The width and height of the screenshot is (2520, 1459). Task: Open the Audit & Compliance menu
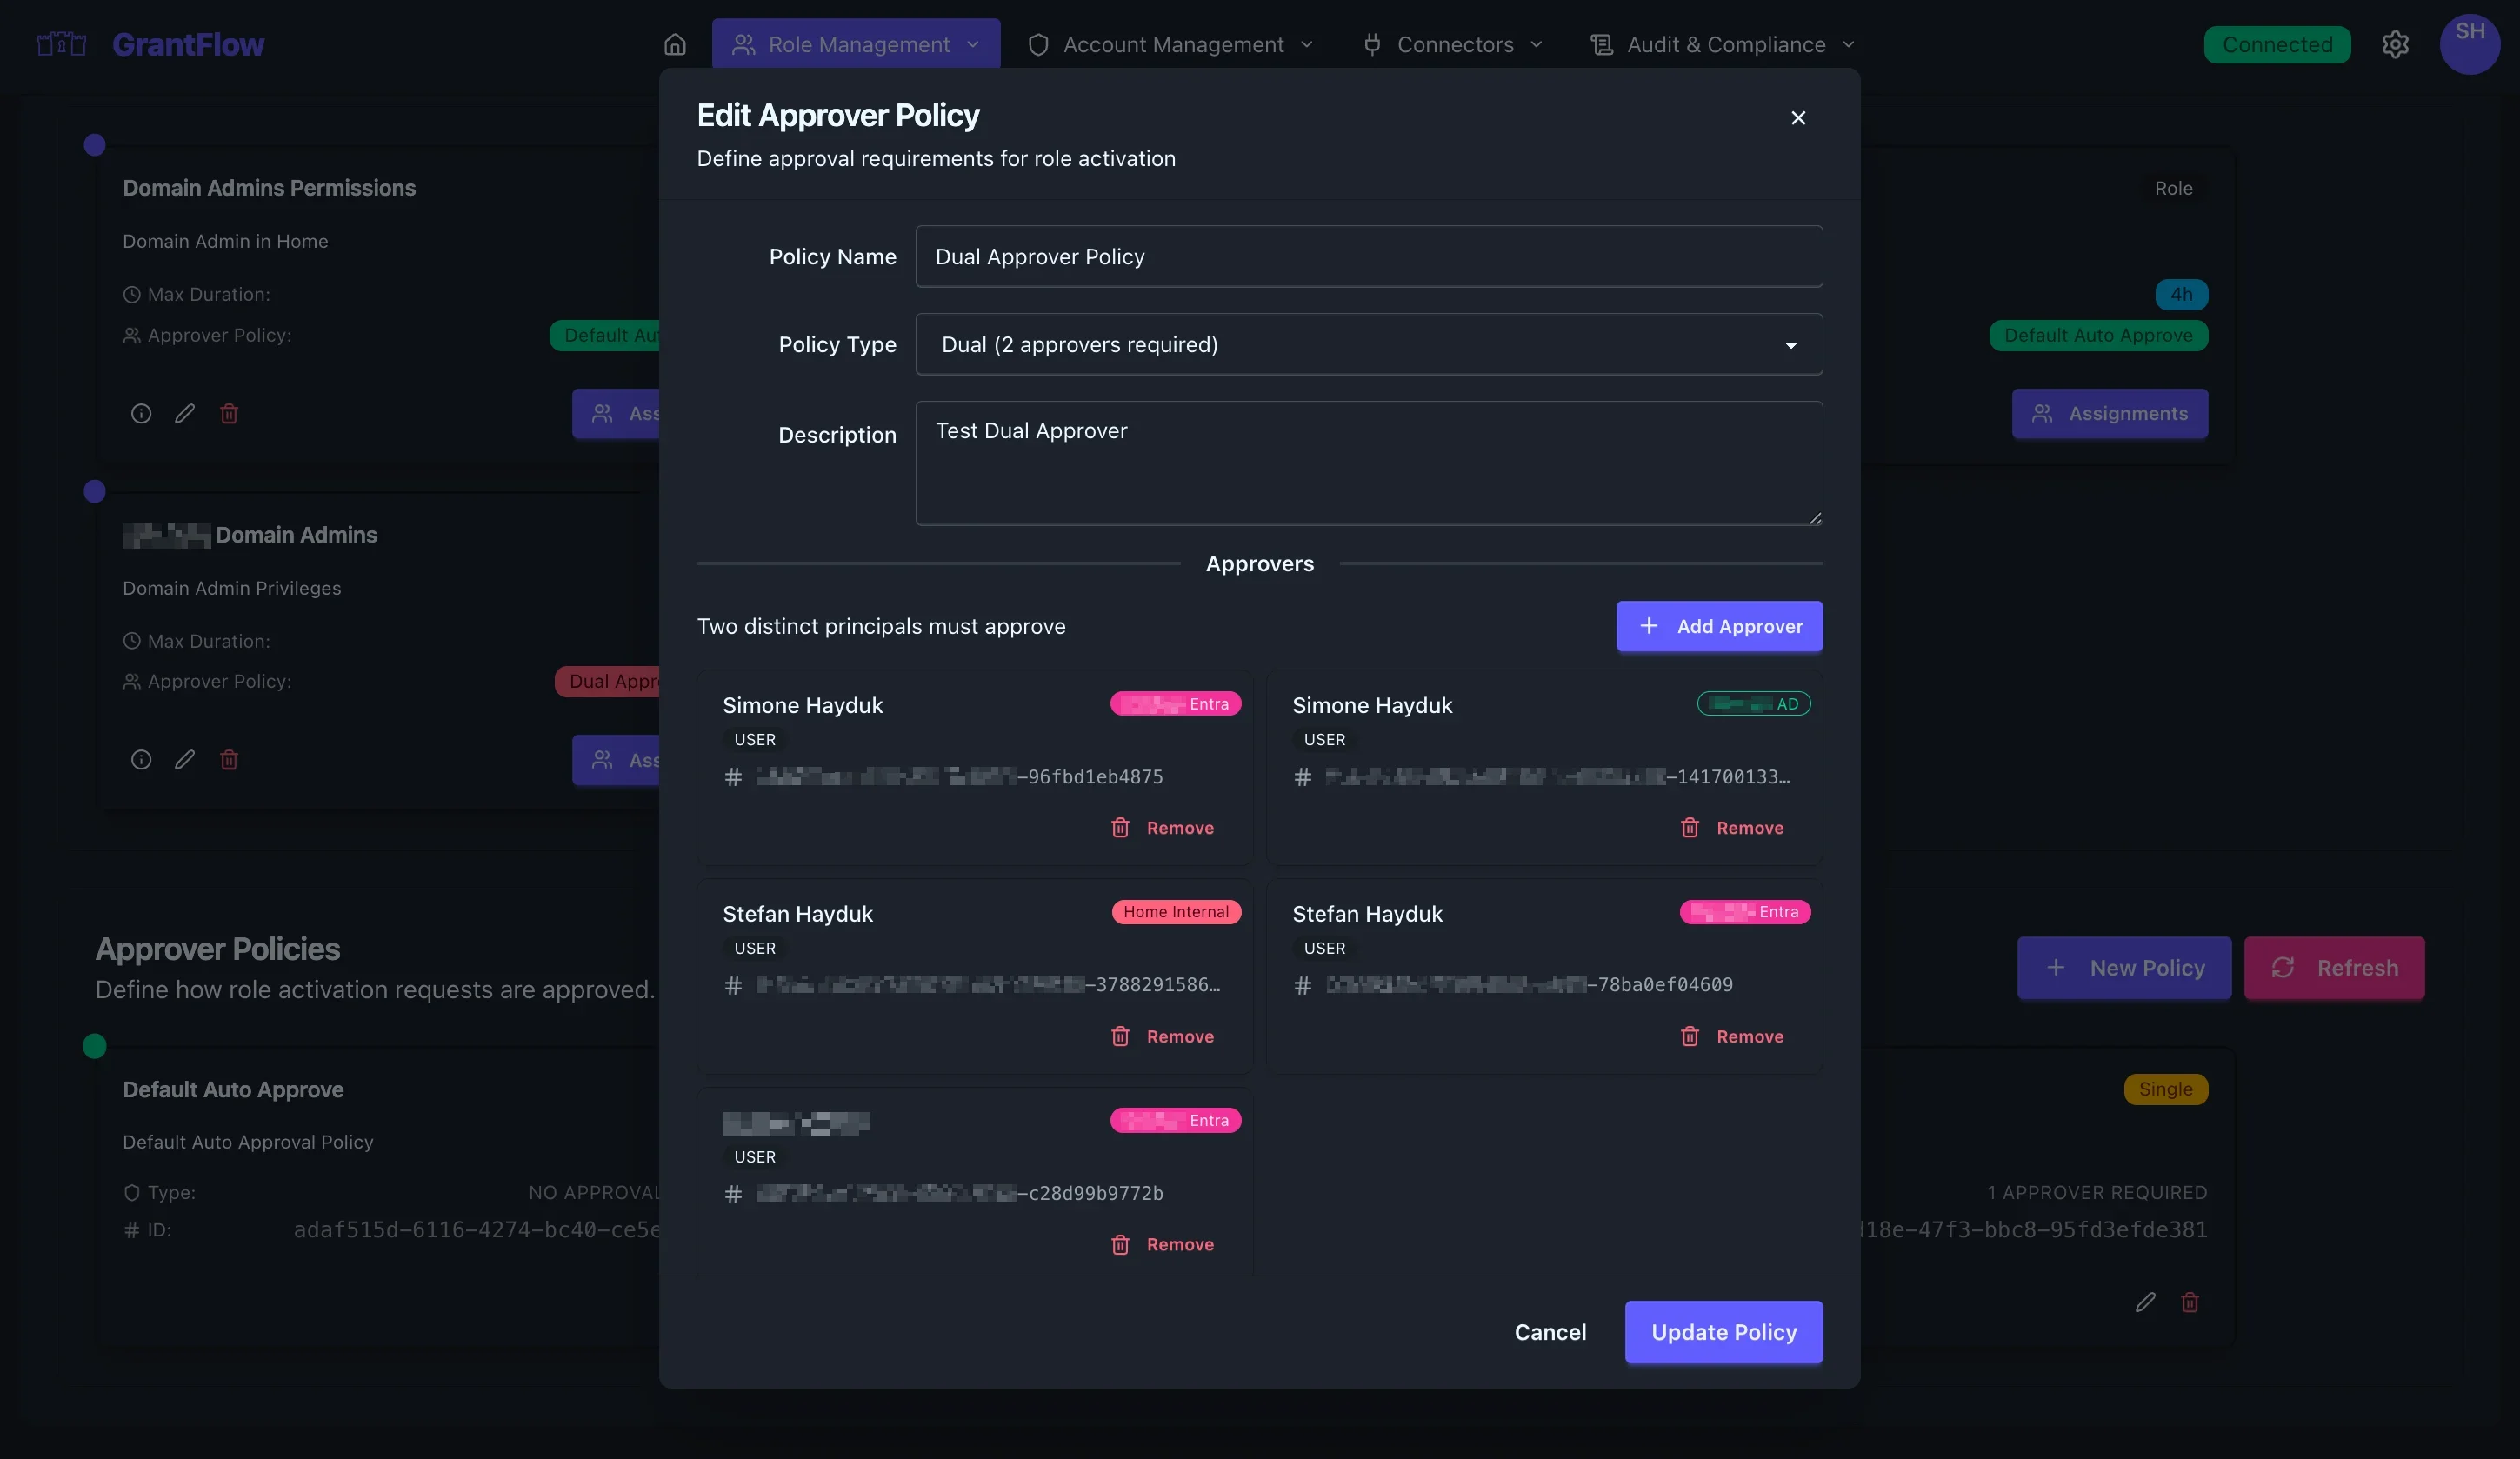[1723, 44]
